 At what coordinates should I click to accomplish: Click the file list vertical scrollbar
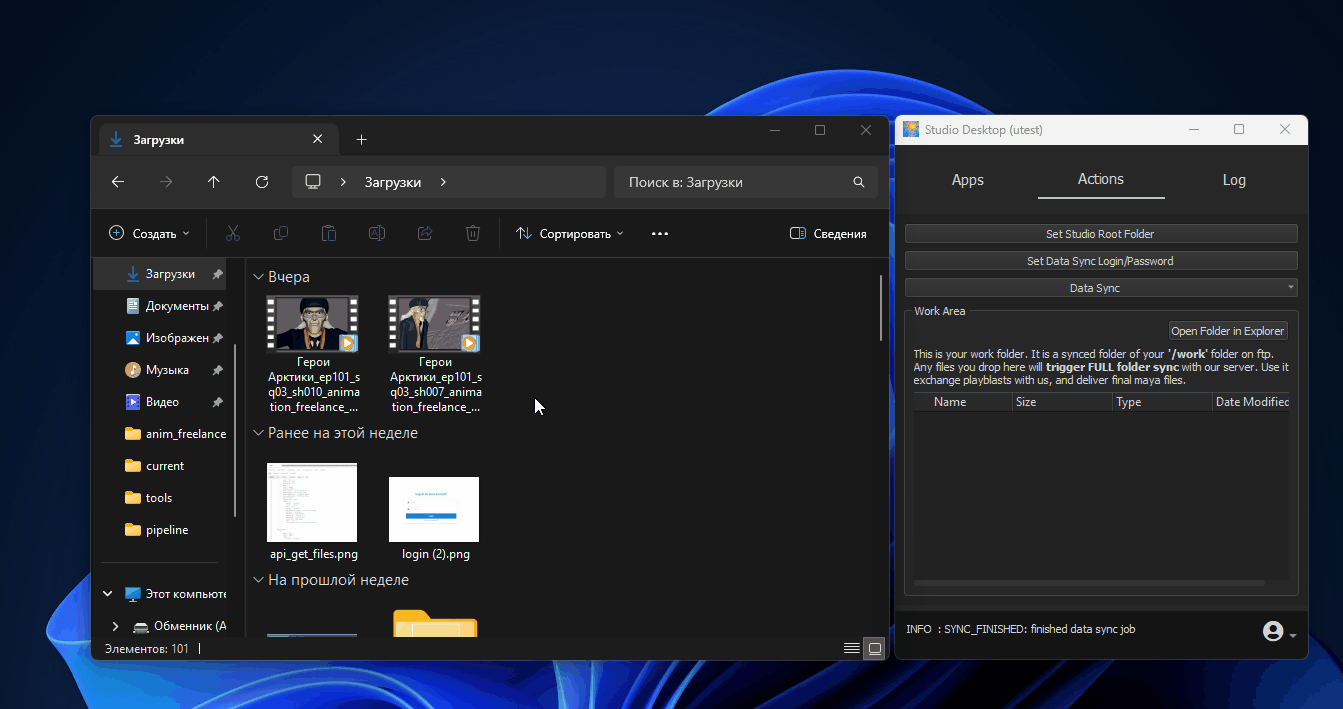880,310
